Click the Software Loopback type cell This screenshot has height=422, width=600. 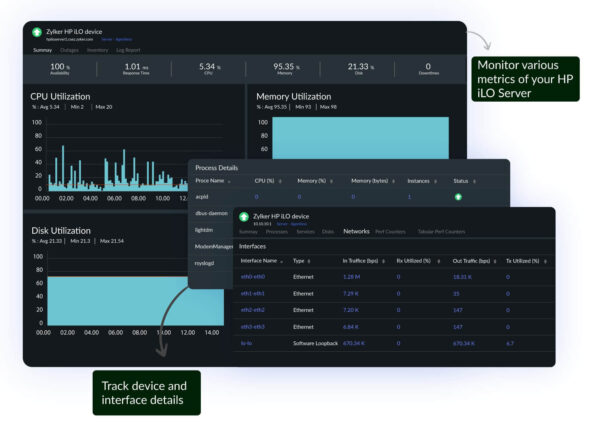(315, 344)
